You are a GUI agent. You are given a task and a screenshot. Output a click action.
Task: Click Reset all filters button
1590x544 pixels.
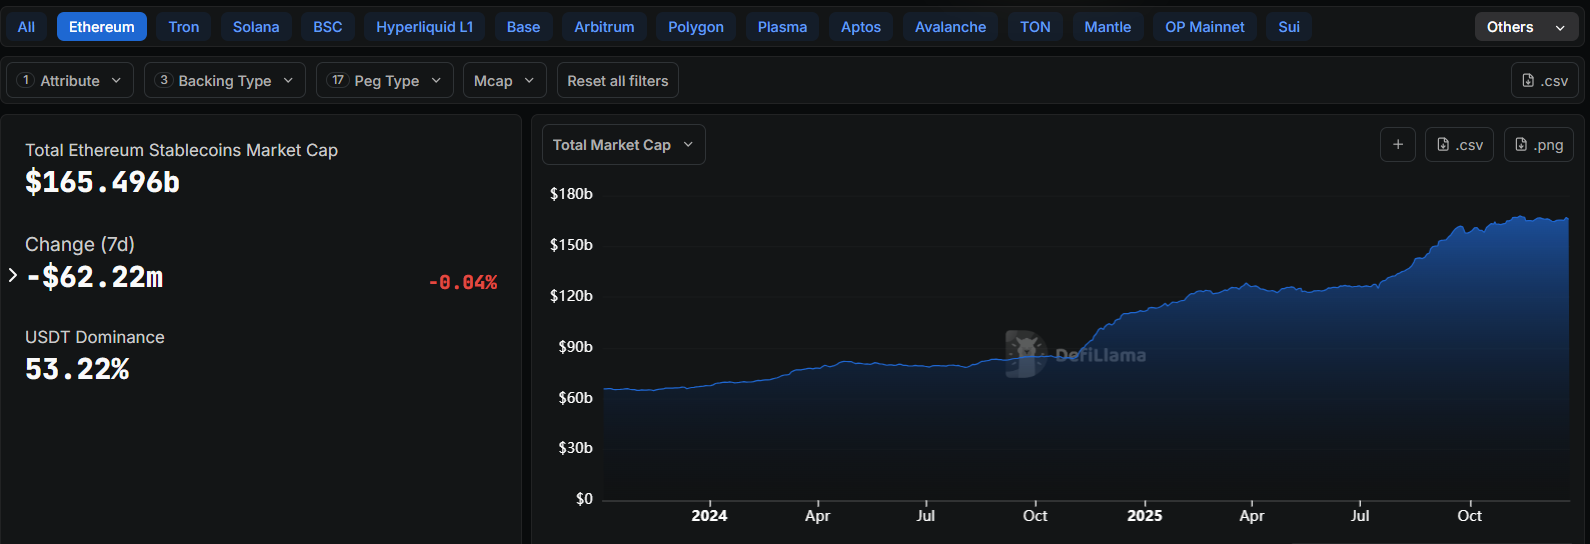(617, 81)
